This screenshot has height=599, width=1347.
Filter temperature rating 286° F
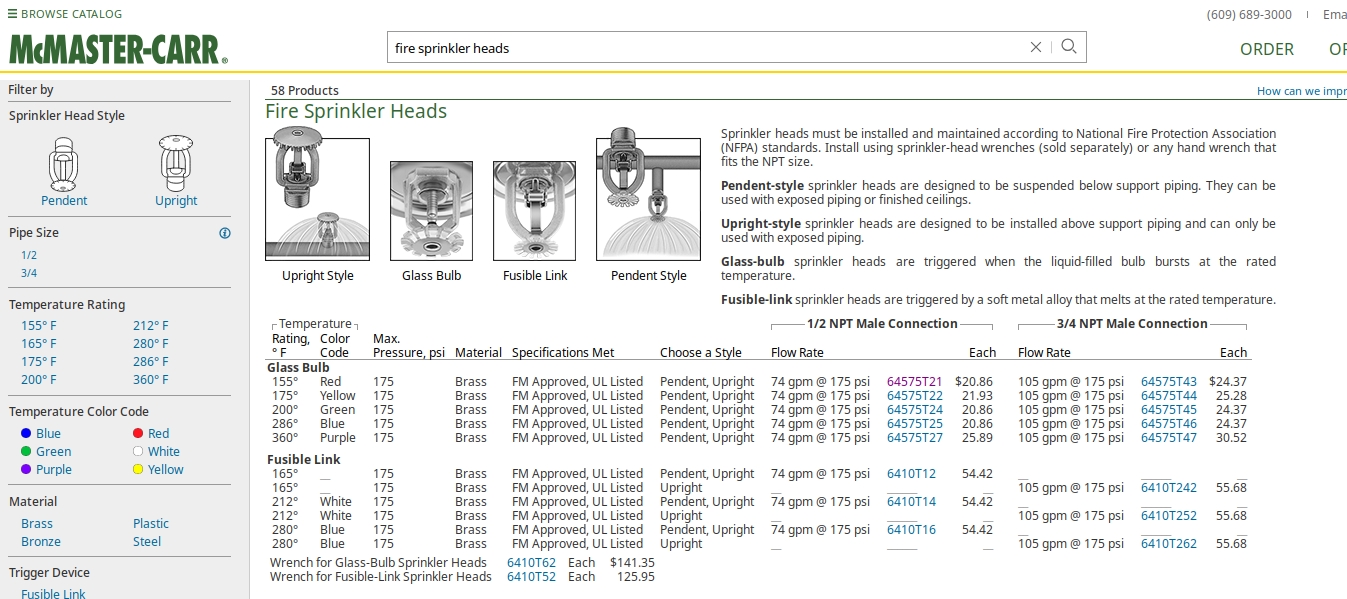click(x=151, y=361)
